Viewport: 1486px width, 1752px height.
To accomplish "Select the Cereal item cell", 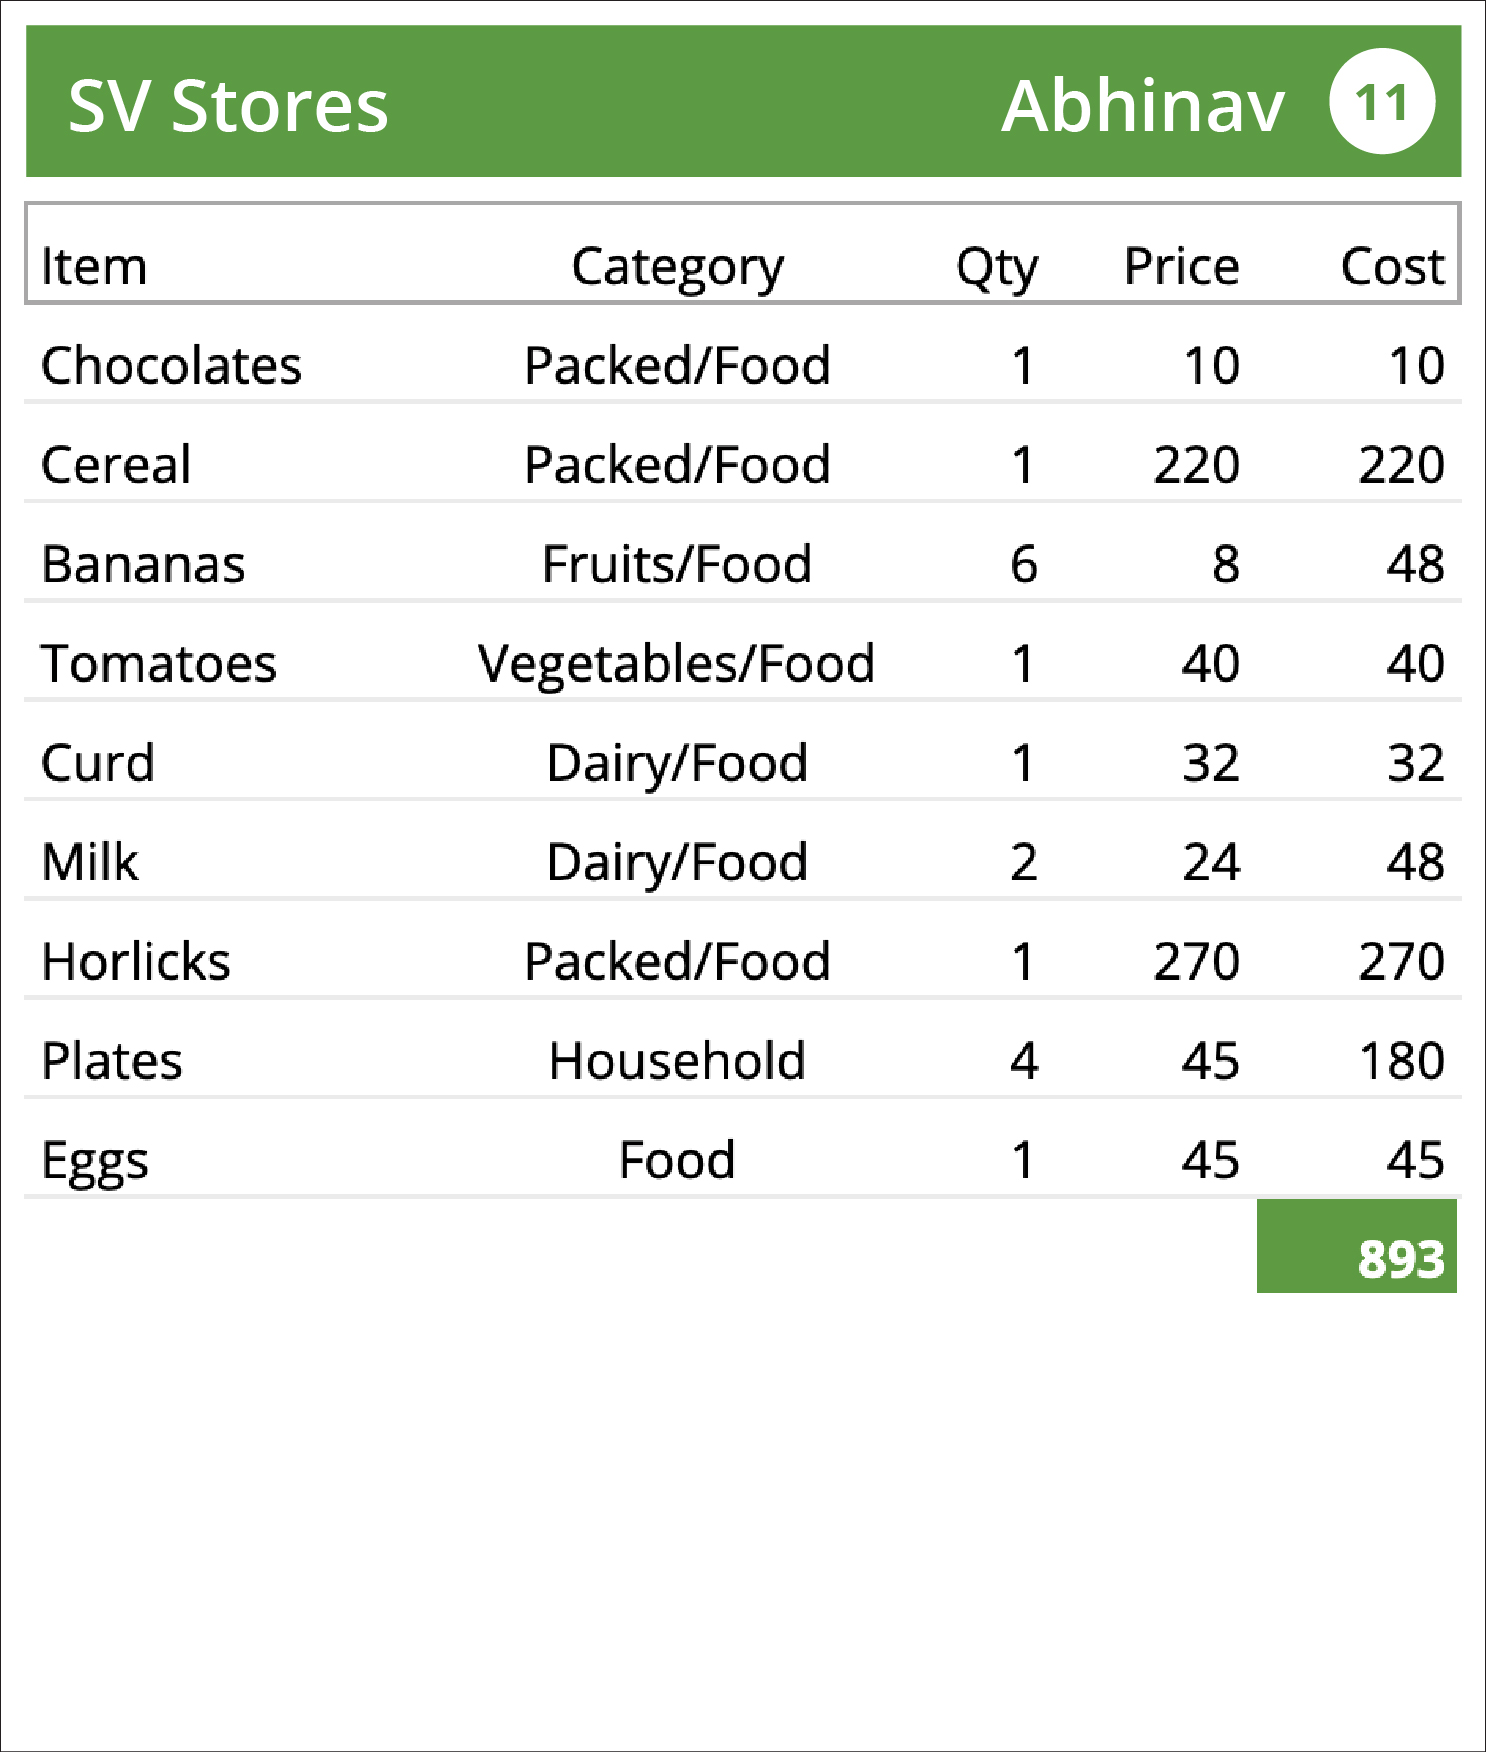I will click(116, 465).
